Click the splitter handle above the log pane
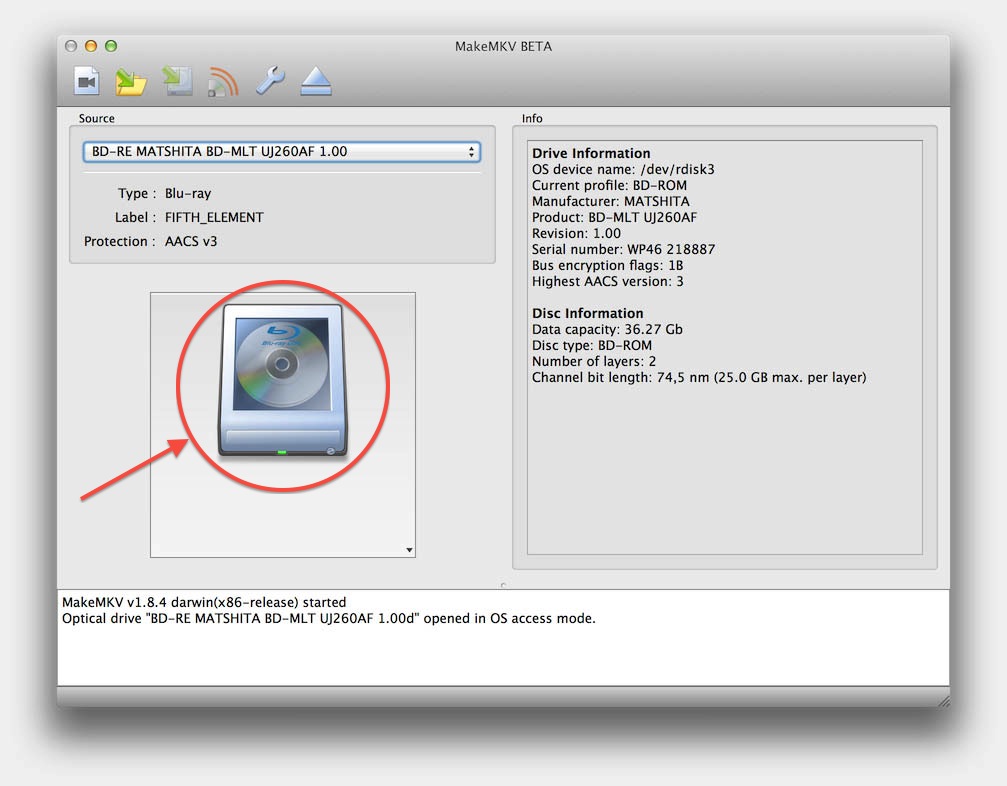This screenshot has width=1007, height=786. (x=503, y=584)
